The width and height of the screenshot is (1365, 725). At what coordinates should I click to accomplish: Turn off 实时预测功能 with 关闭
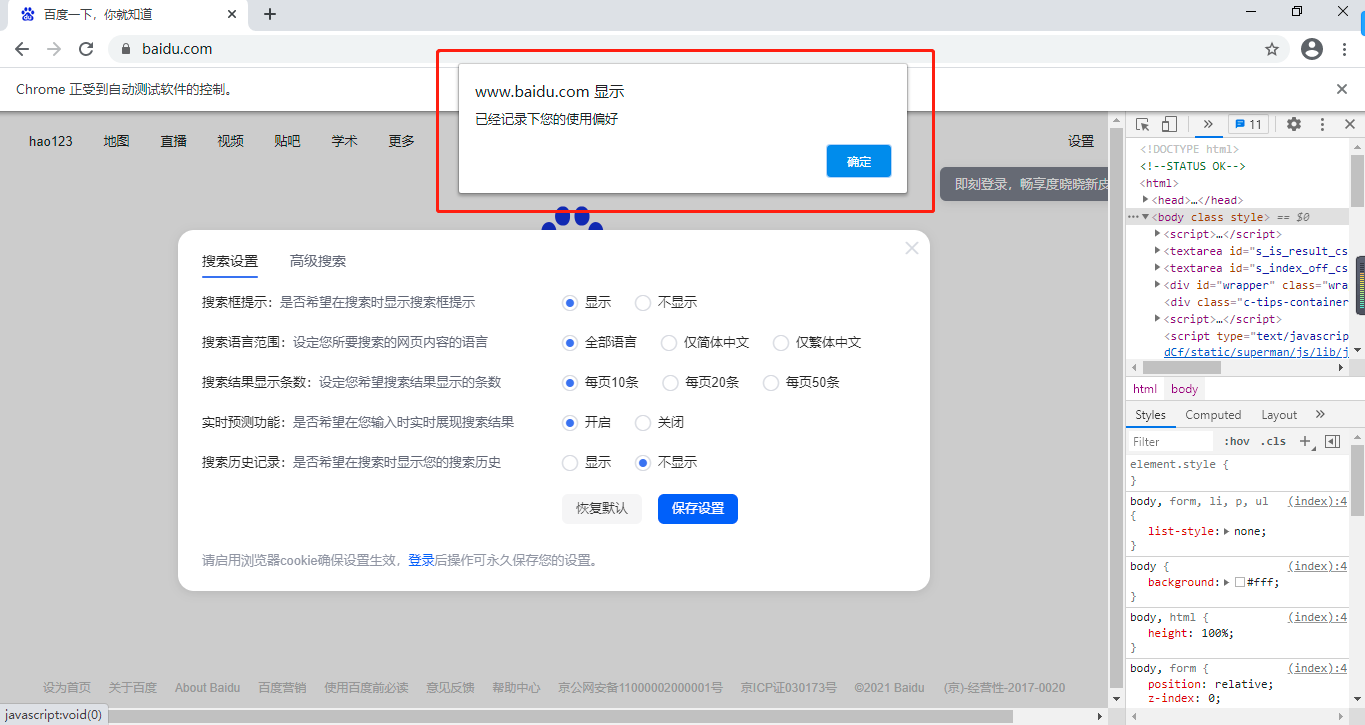click(x=643, y=422)
